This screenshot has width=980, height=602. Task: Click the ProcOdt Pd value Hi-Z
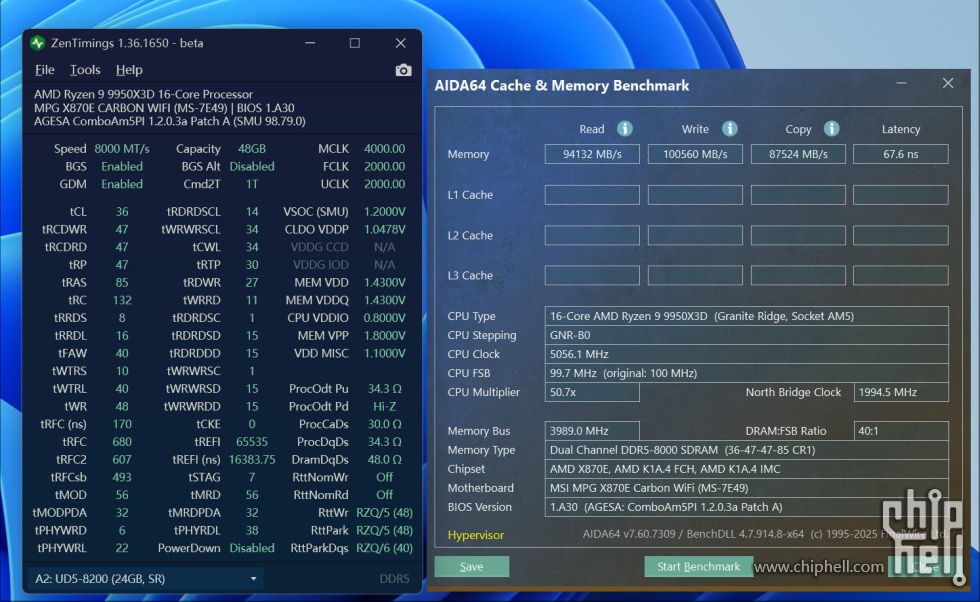point(384,406)
